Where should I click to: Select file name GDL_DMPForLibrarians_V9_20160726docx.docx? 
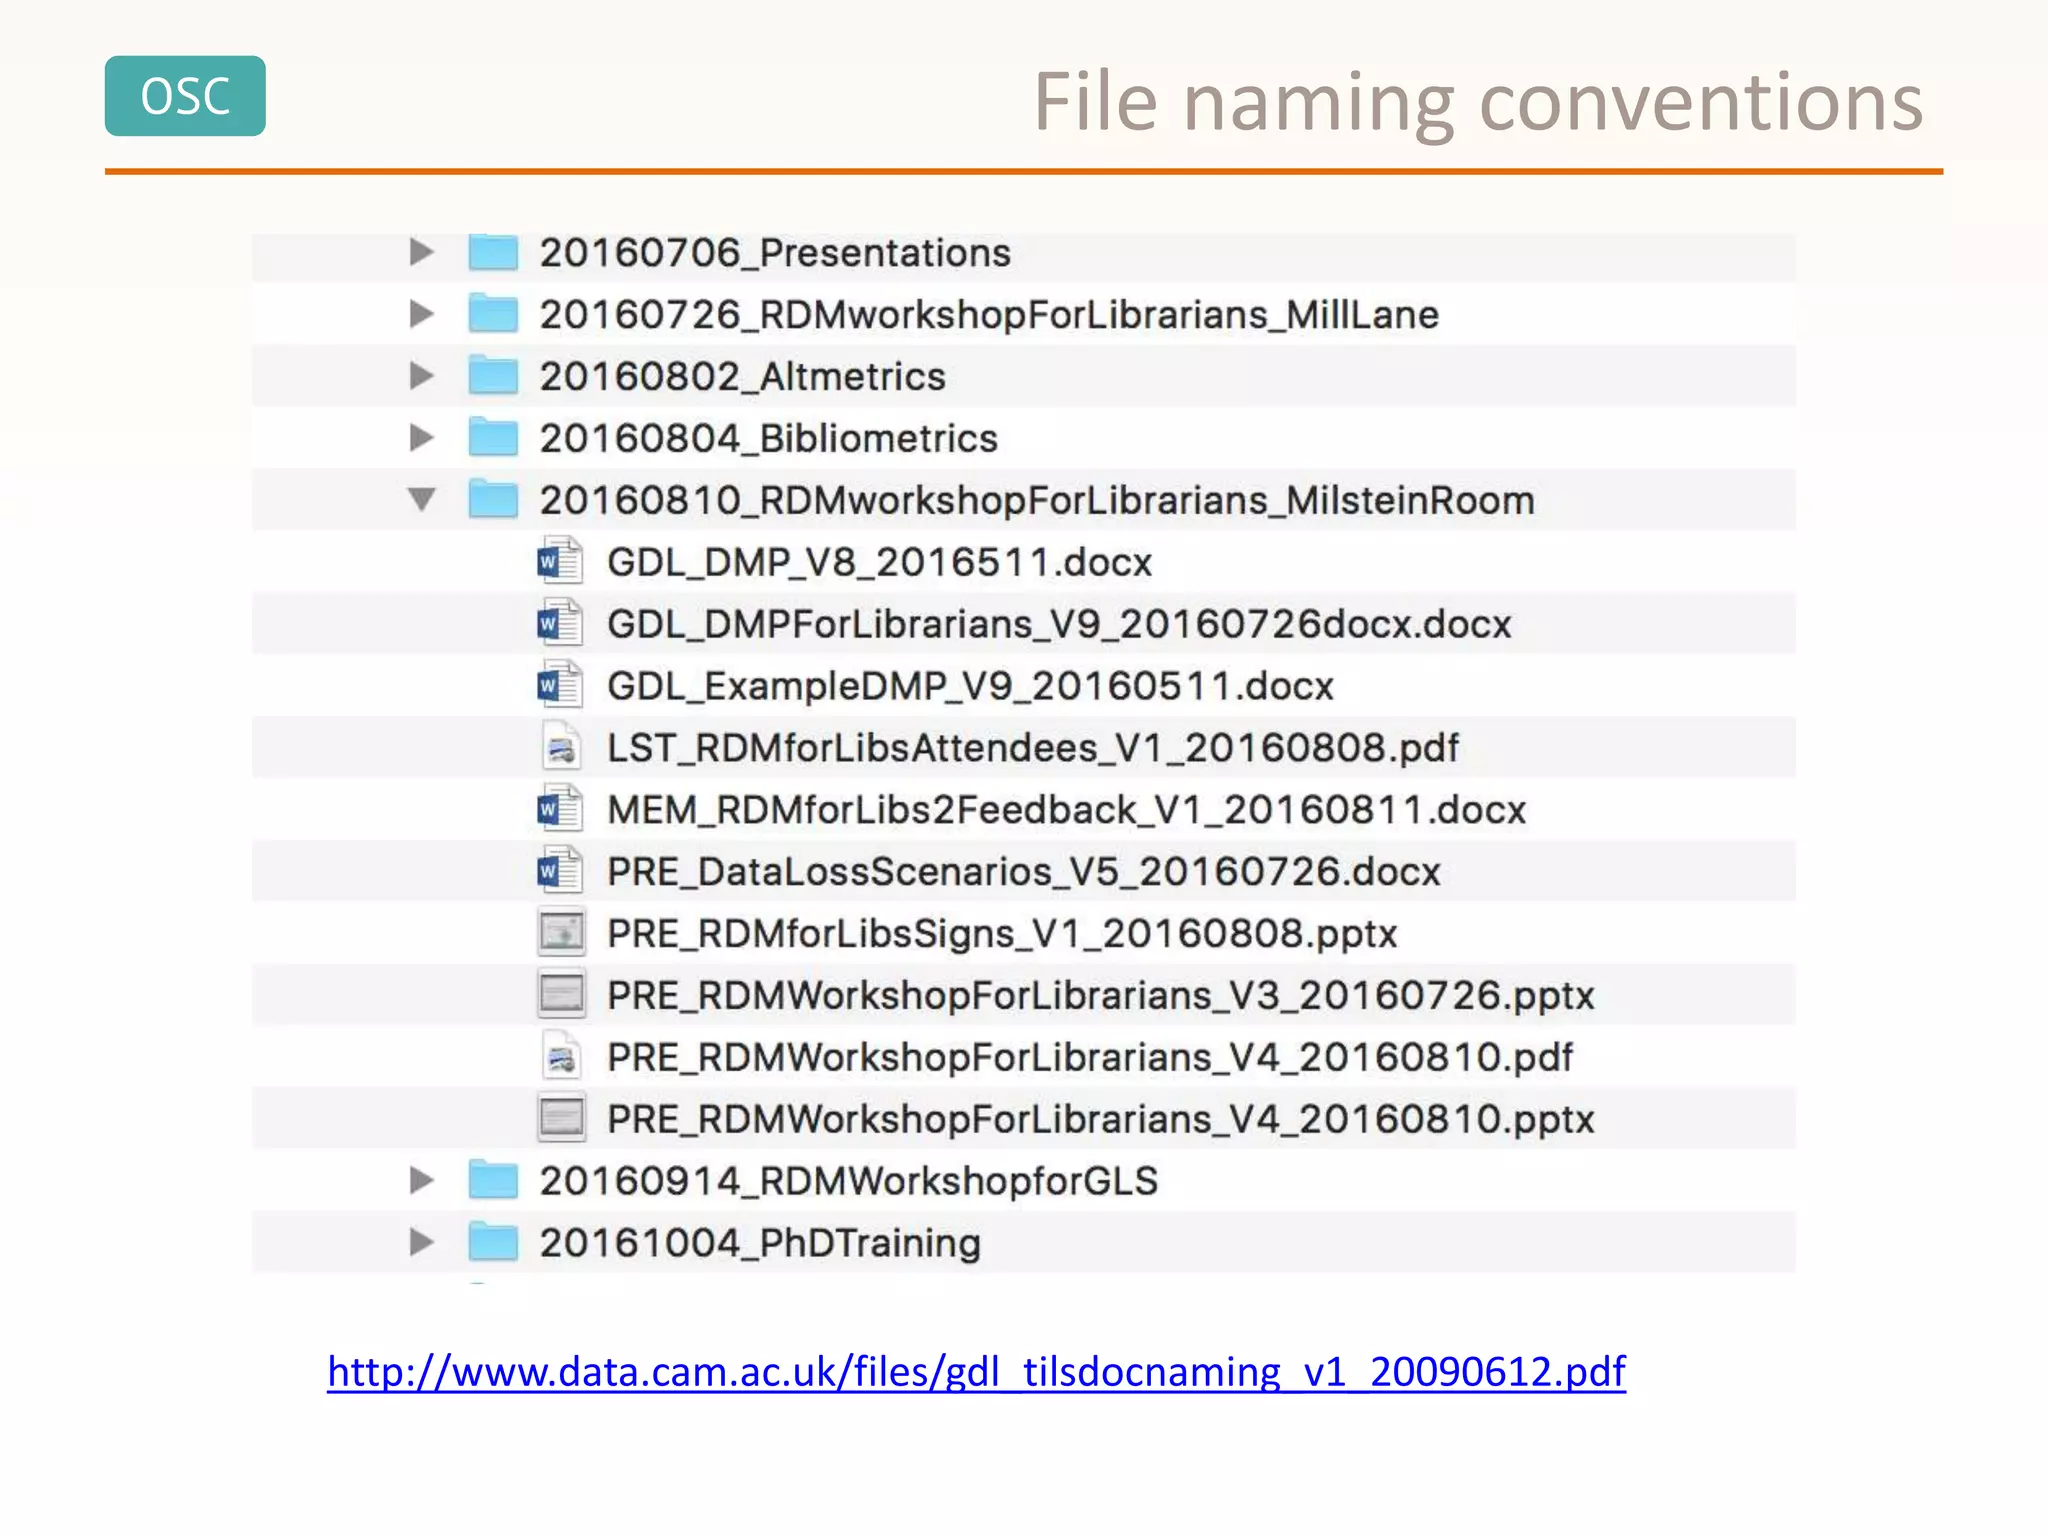coord(1060,624)
